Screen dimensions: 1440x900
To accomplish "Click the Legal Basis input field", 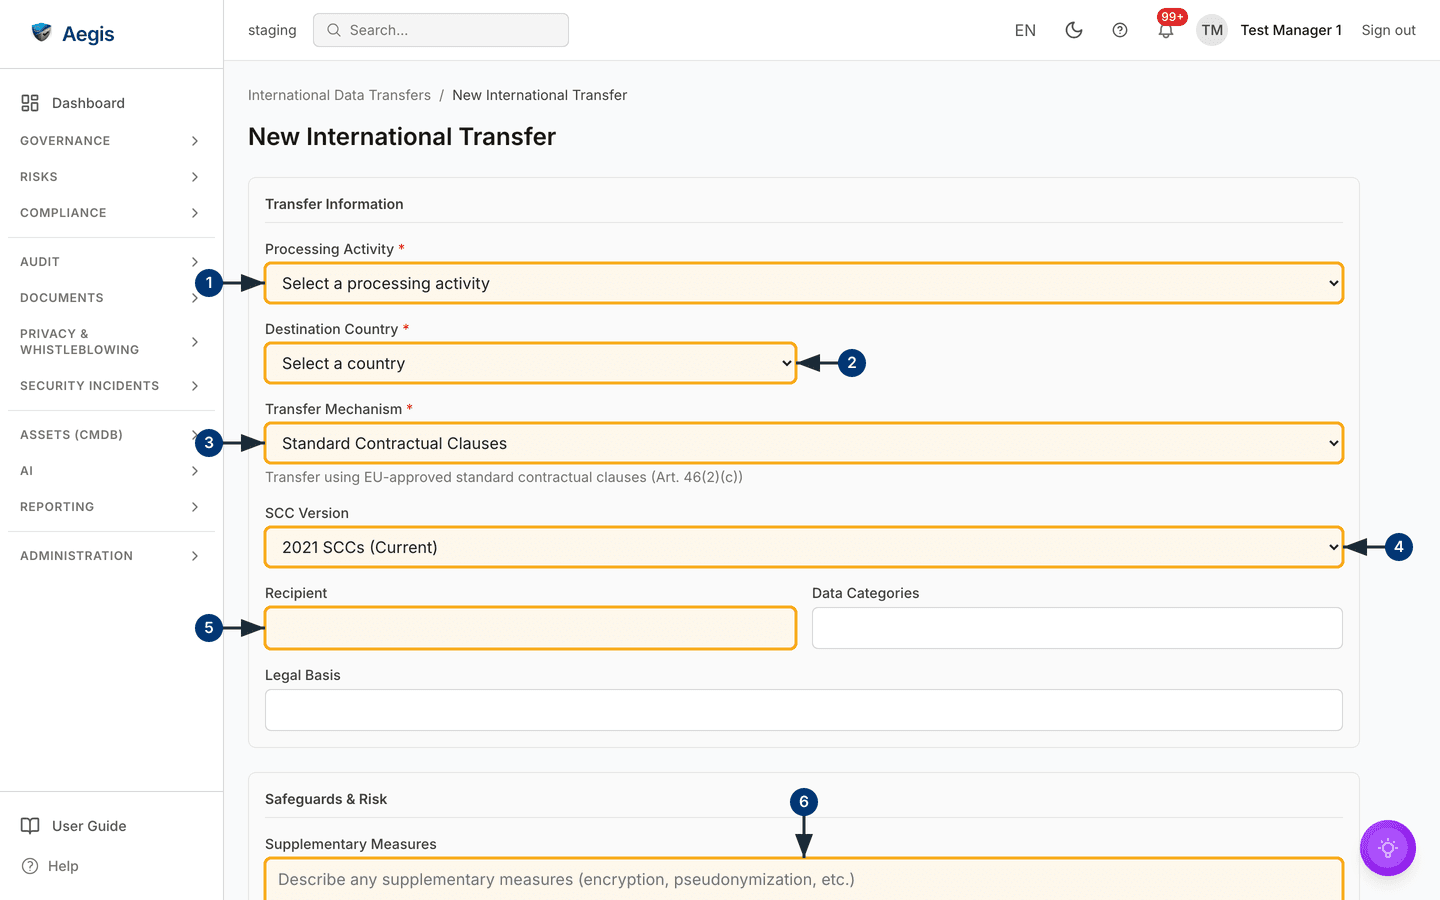I will click(x=804, y=710).
